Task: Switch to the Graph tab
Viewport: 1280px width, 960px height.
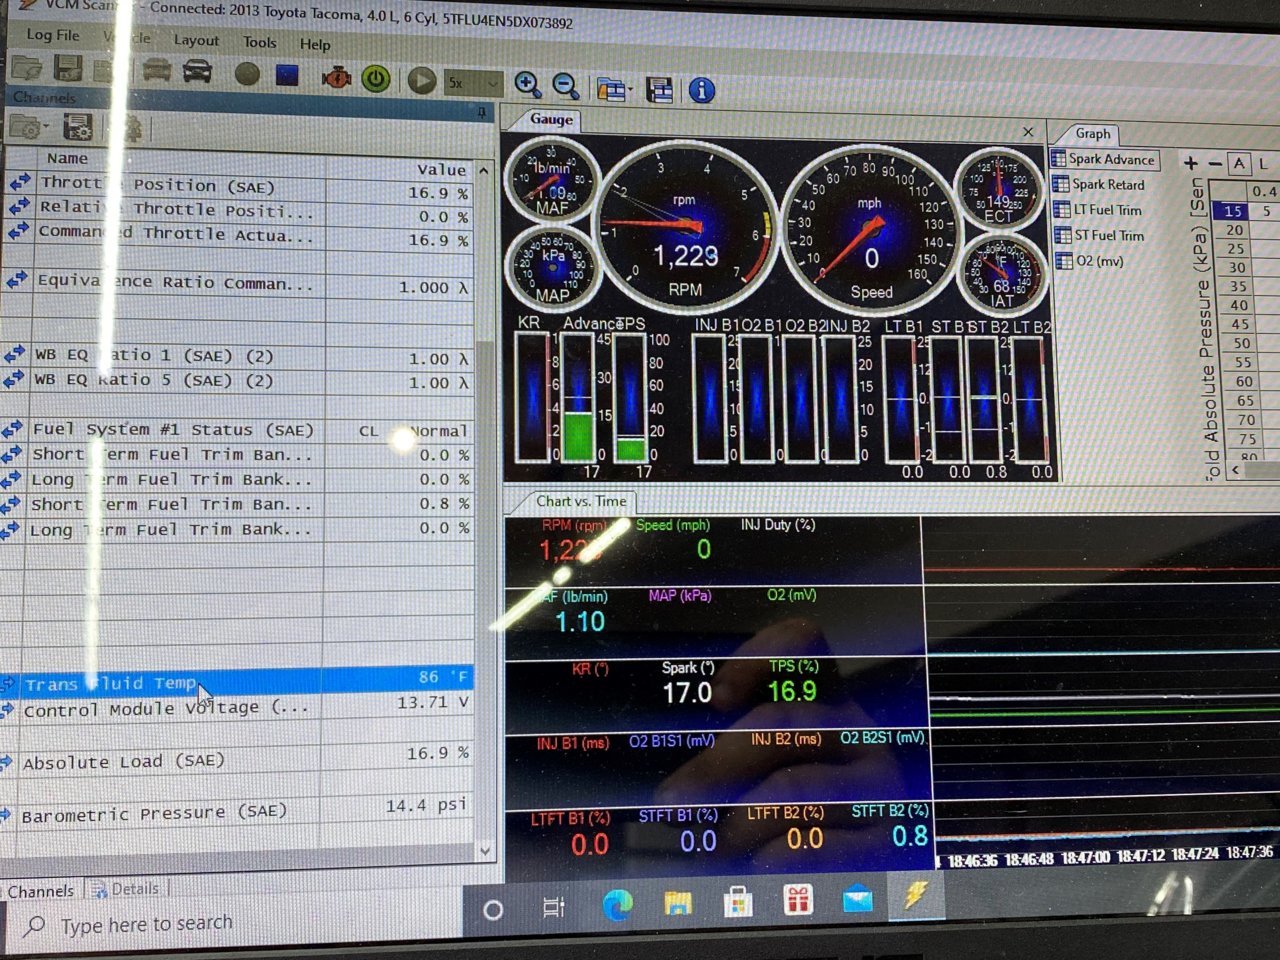Action: click(x=1093, y=133)
